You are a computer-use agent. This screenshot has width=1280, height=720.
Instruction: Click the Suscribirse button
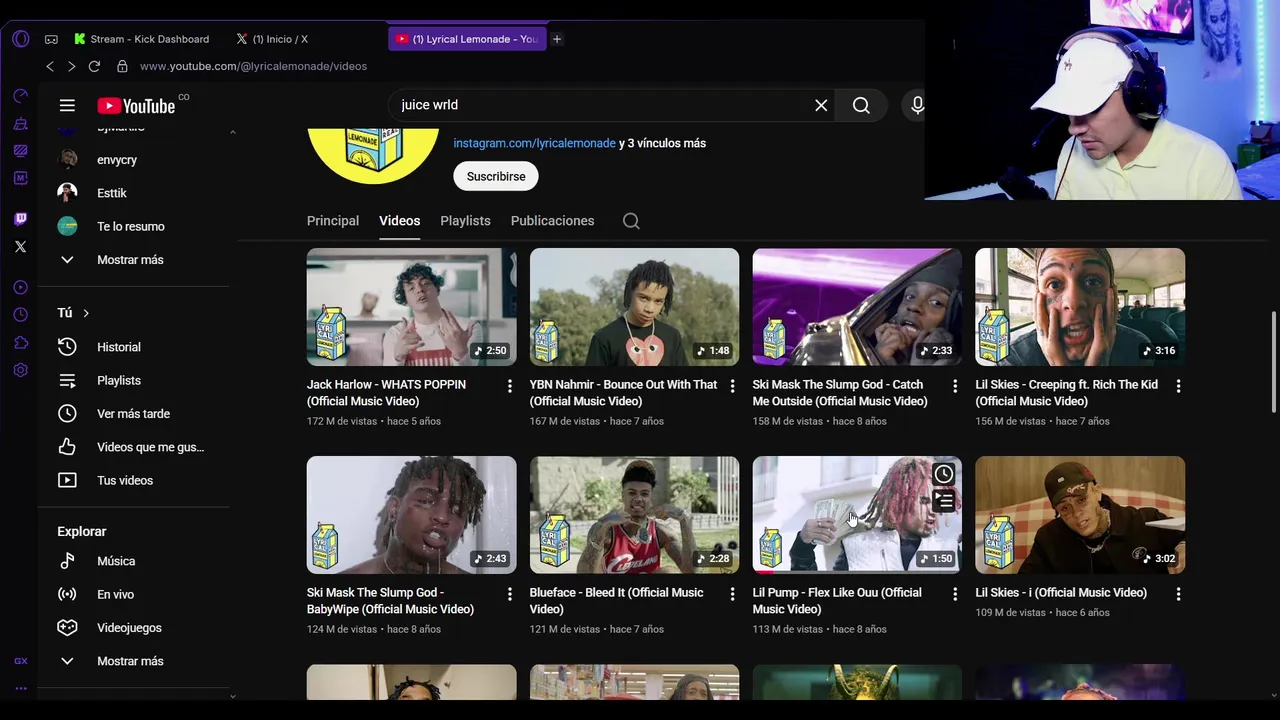point(496,176)
